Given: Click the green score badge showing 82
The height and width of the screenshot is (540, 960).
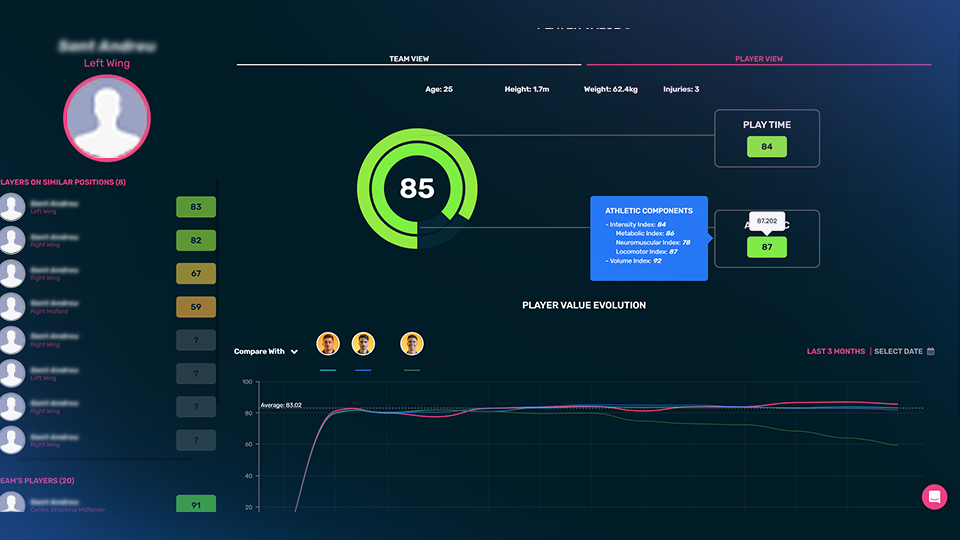Looking at the screenshot, I should click(x=196, y=240).
